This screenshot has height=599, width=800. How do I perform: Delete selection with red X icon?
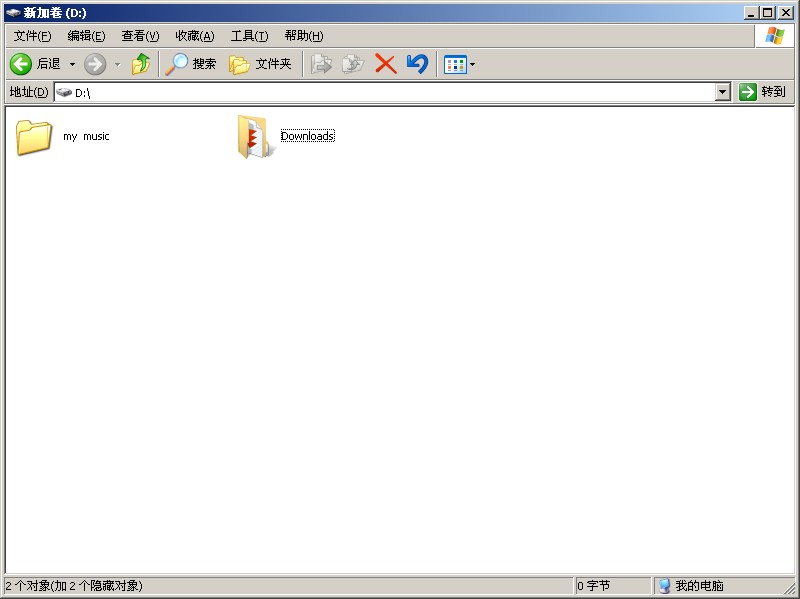pyautogui.click(x=386, y=64)
